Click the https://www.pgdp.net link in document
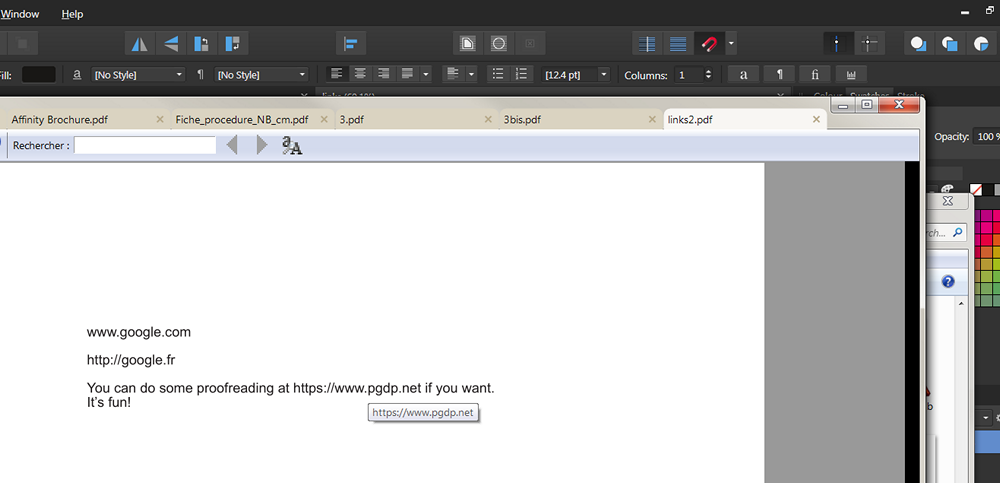 pyautogui.click(x=356, y=388)
